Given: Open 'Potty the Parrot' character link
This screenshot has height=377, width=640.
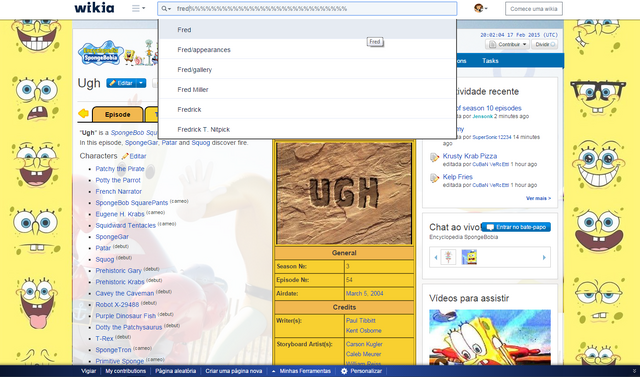Looking at the screenshot, I should click(118, 180).
